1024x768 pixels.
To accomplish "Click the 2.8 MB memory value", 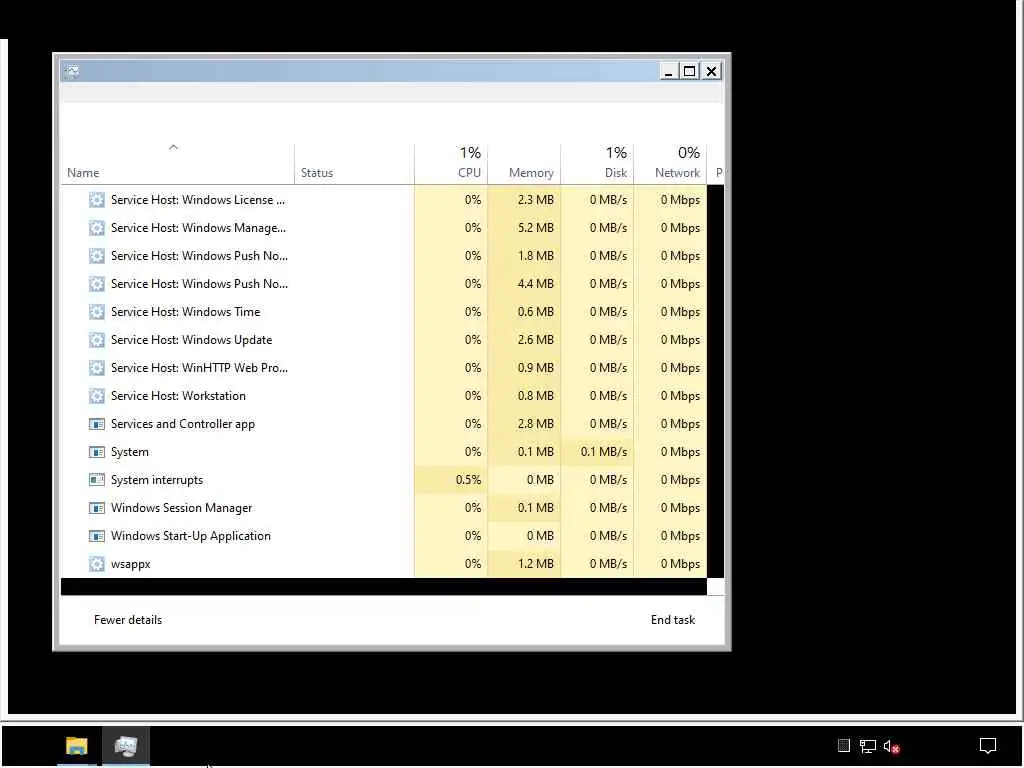I will pos(536,424).
